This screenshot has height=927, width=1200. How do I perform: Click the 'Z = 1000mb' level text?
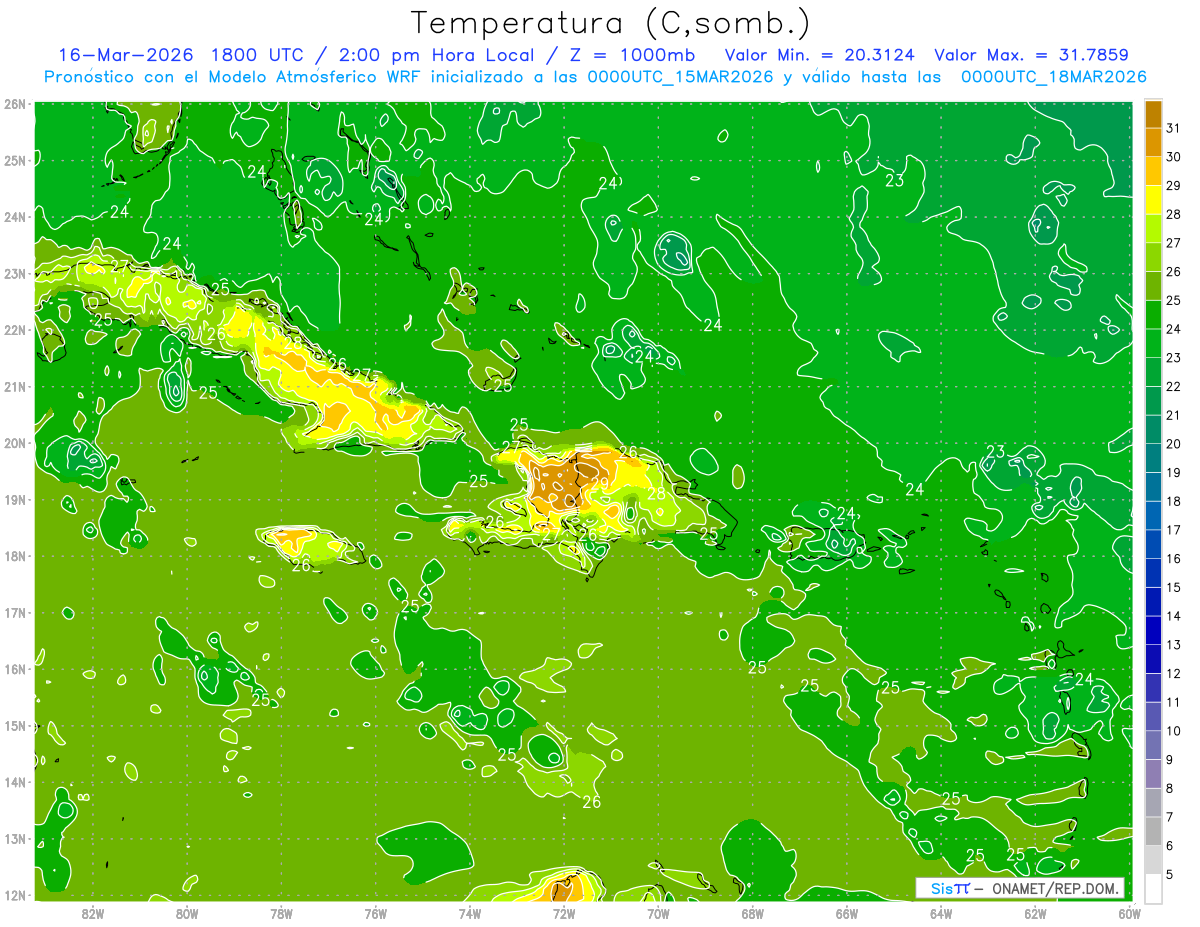pos(630,55)
